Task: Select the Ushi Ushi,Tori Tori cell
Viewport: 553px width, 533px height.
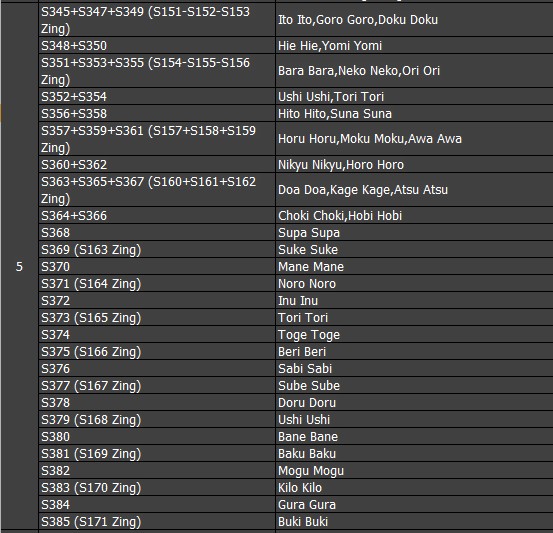Action: (x=414, y=96)
